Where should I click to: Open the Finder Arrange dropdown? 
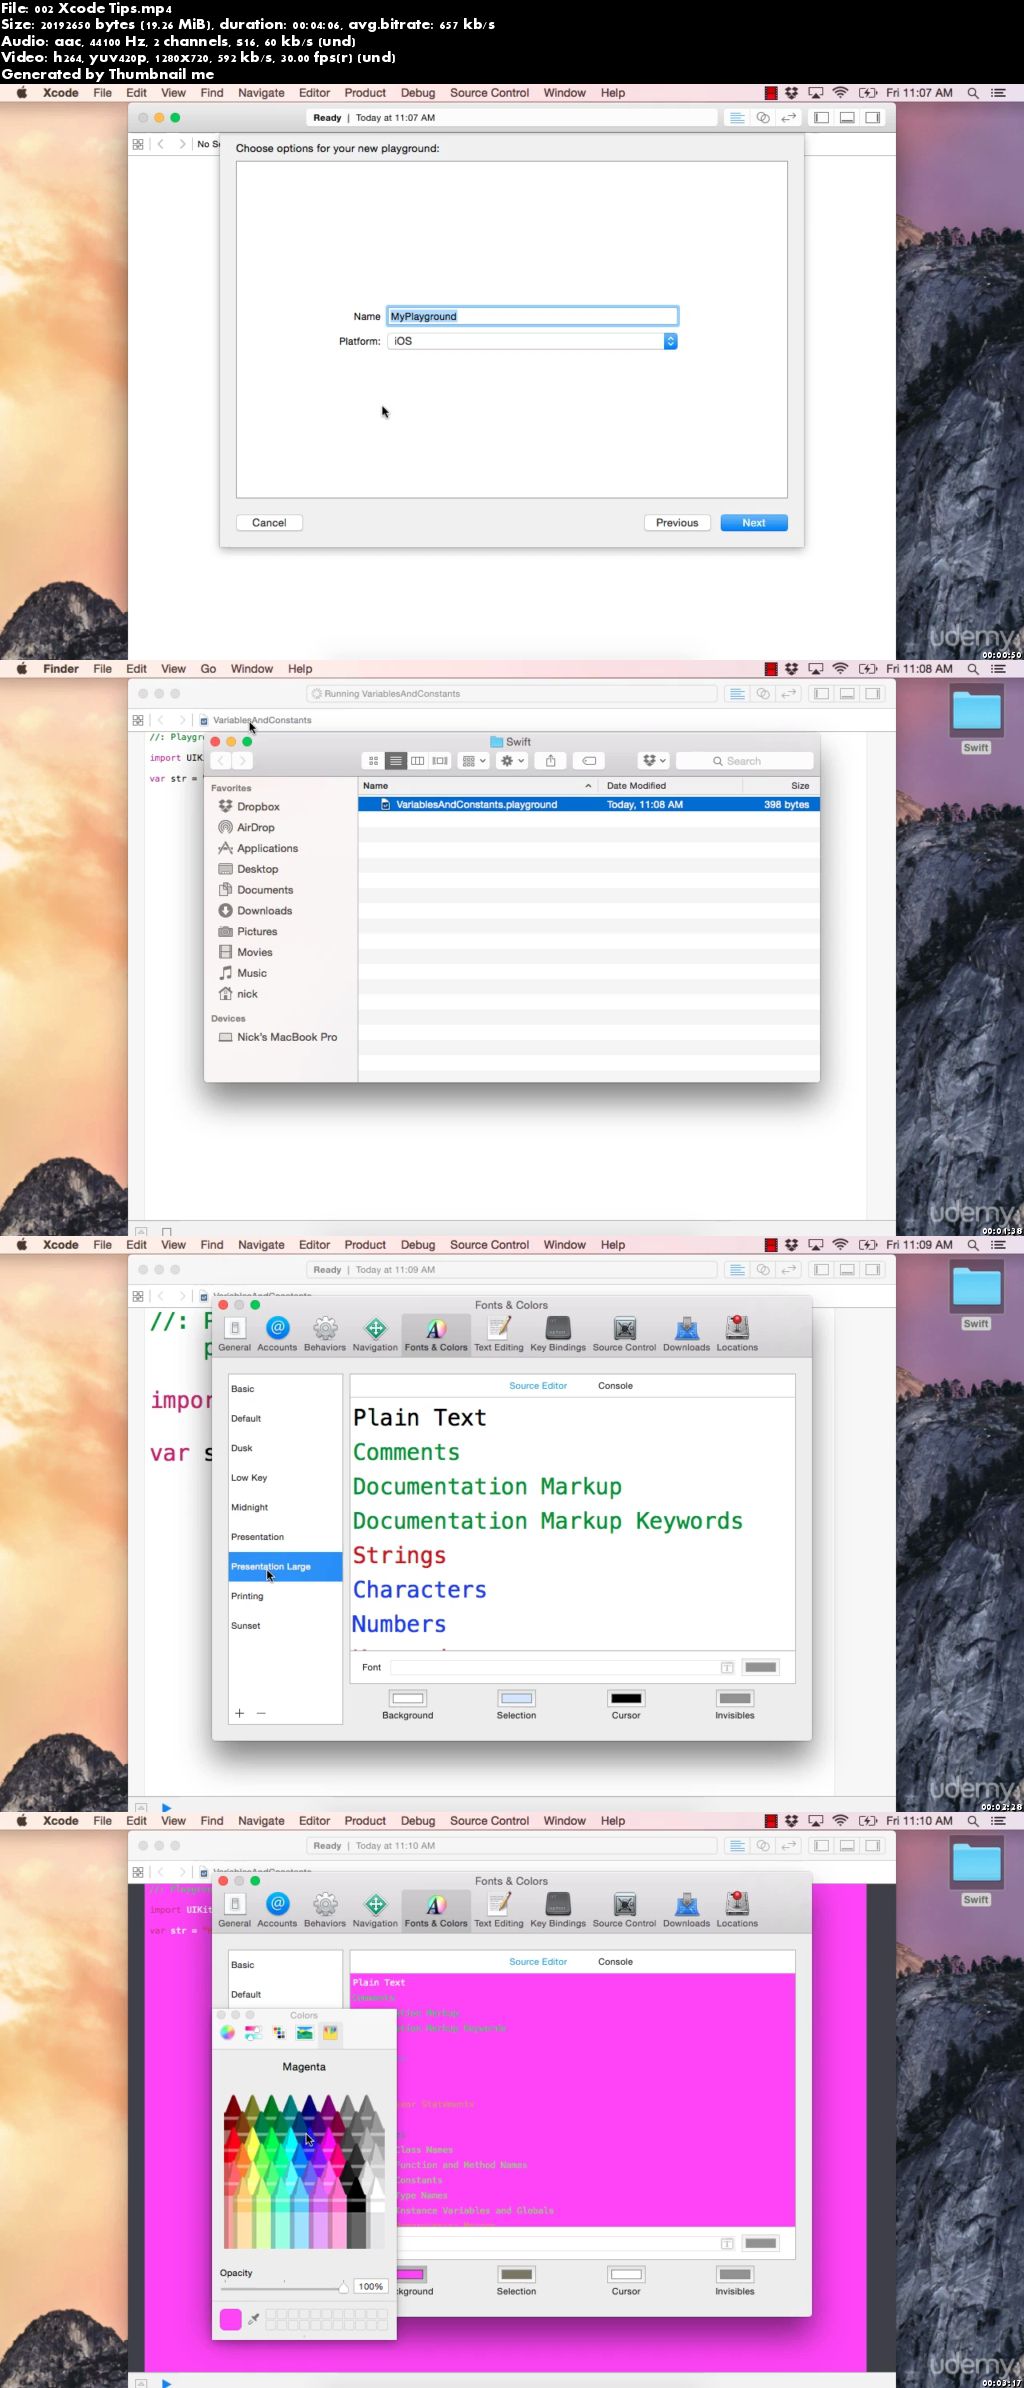(474, 761)
